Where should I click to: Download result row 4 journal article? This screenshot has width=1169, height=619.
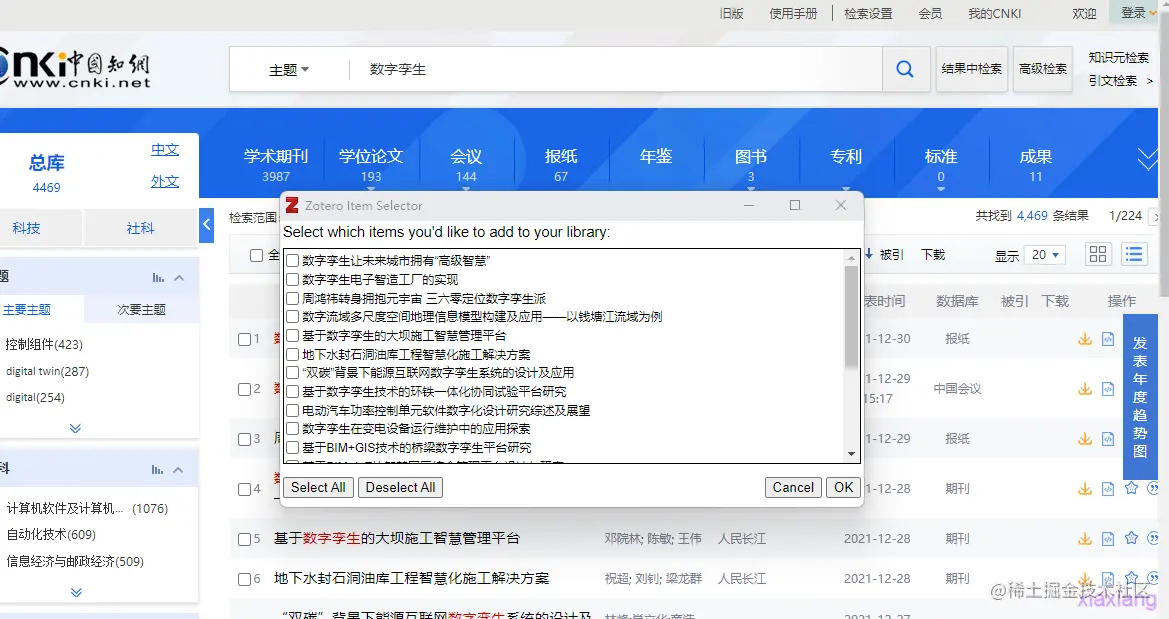click(1085, 488)
